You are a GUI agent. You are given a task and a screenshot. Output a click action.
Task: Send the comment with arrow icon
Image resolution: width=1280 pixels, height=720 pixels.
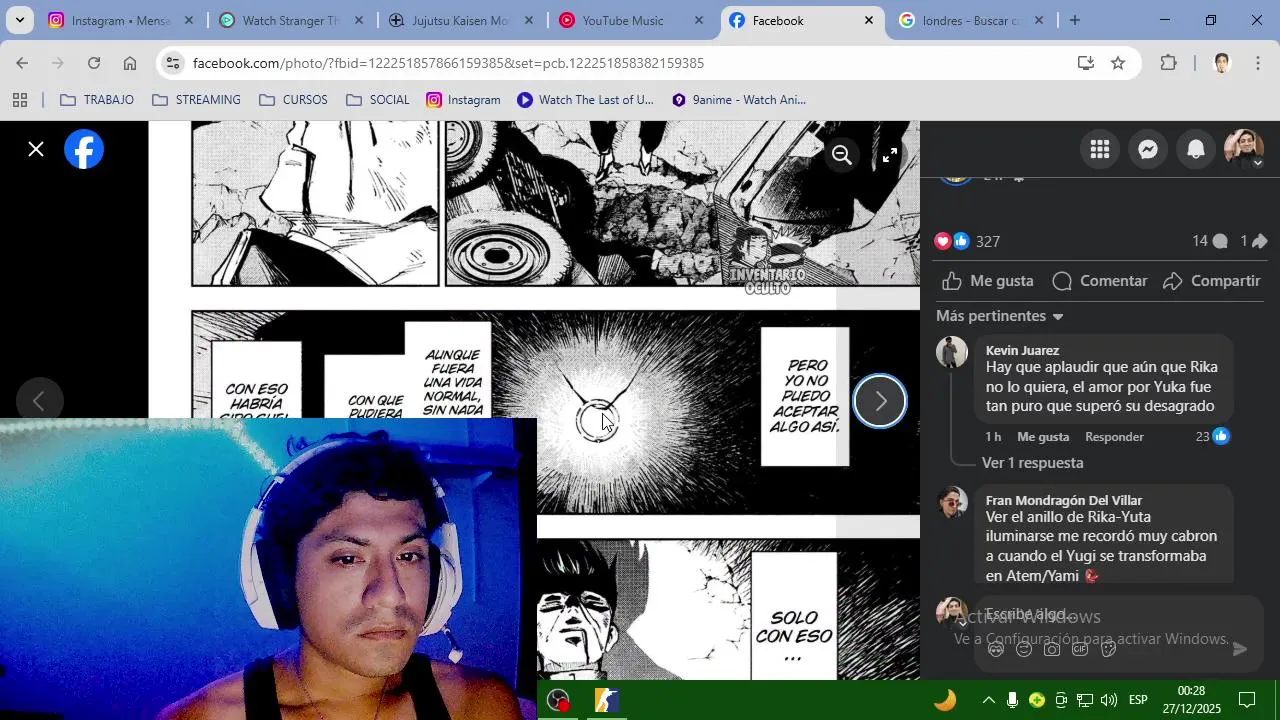1240,649
